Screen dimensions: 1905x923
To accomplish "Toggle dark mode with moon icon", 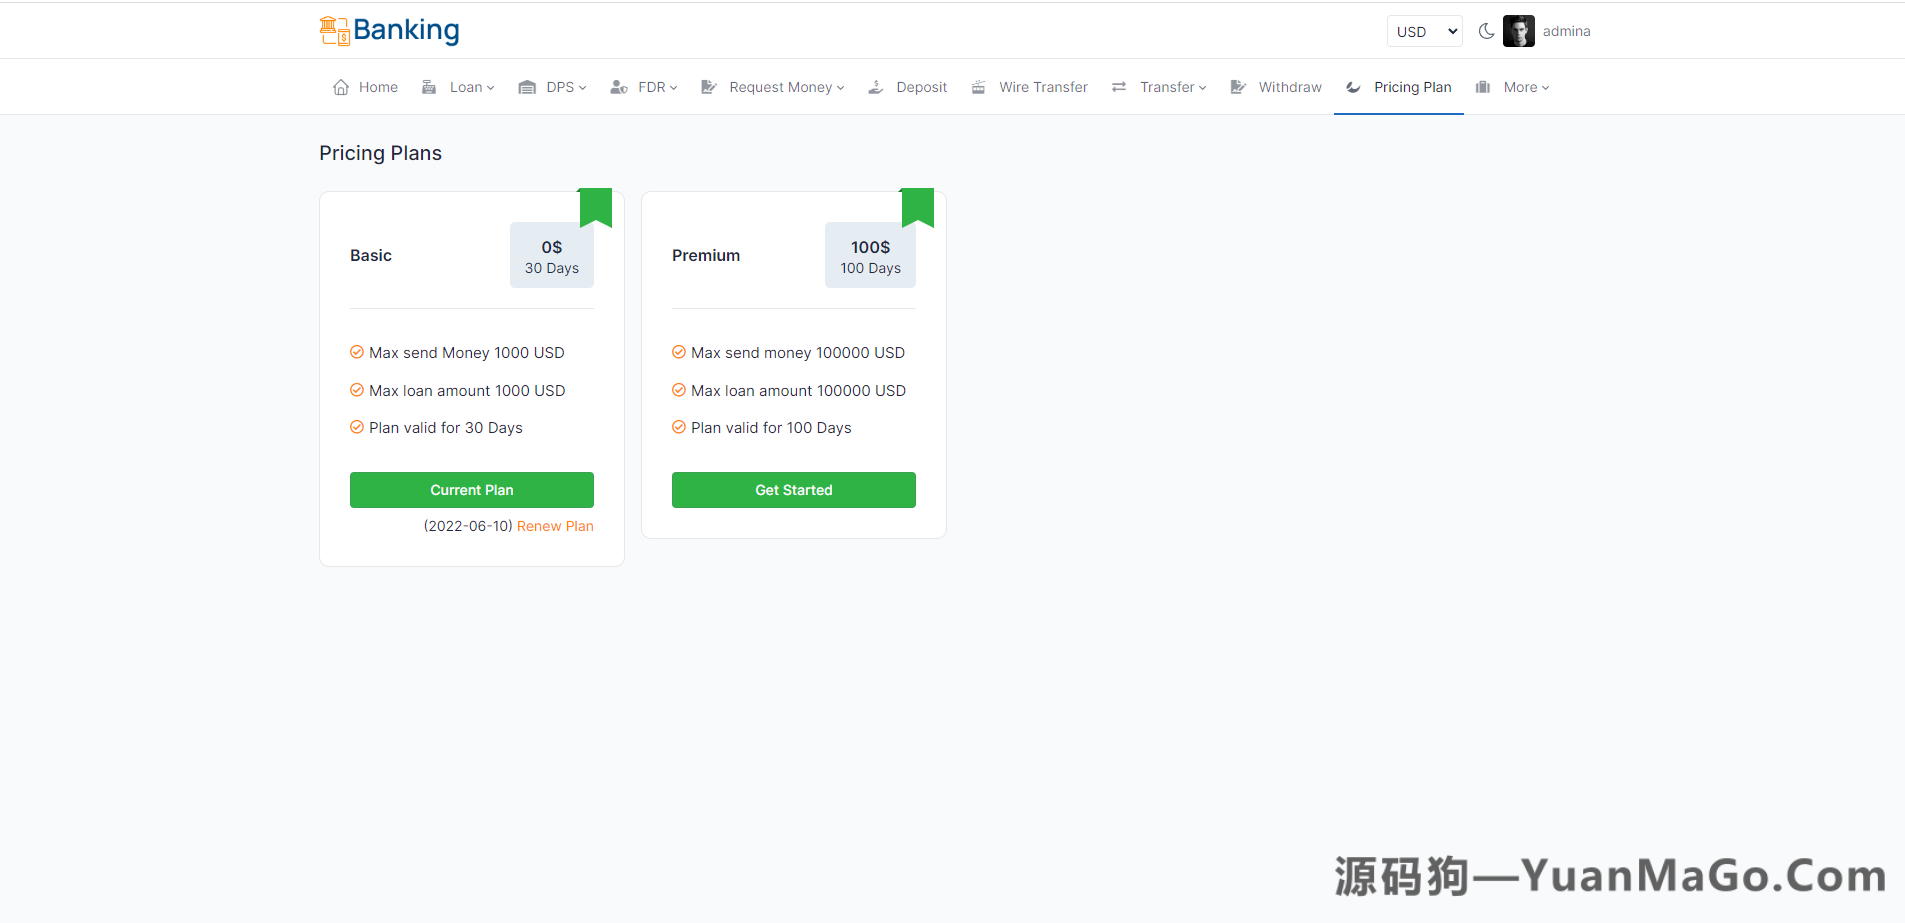I will click(1486, 31).
